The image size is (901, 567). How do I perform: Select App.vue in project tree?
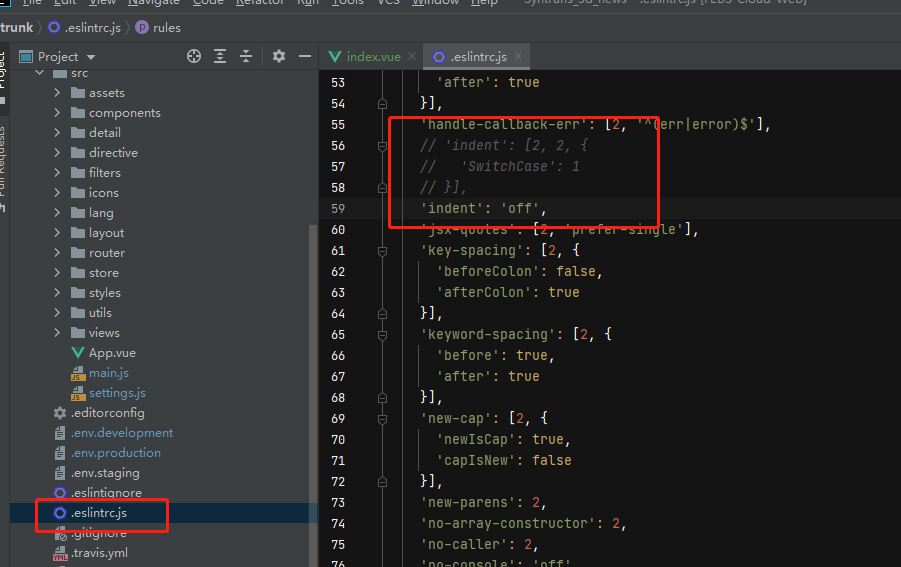click(112, 353)
